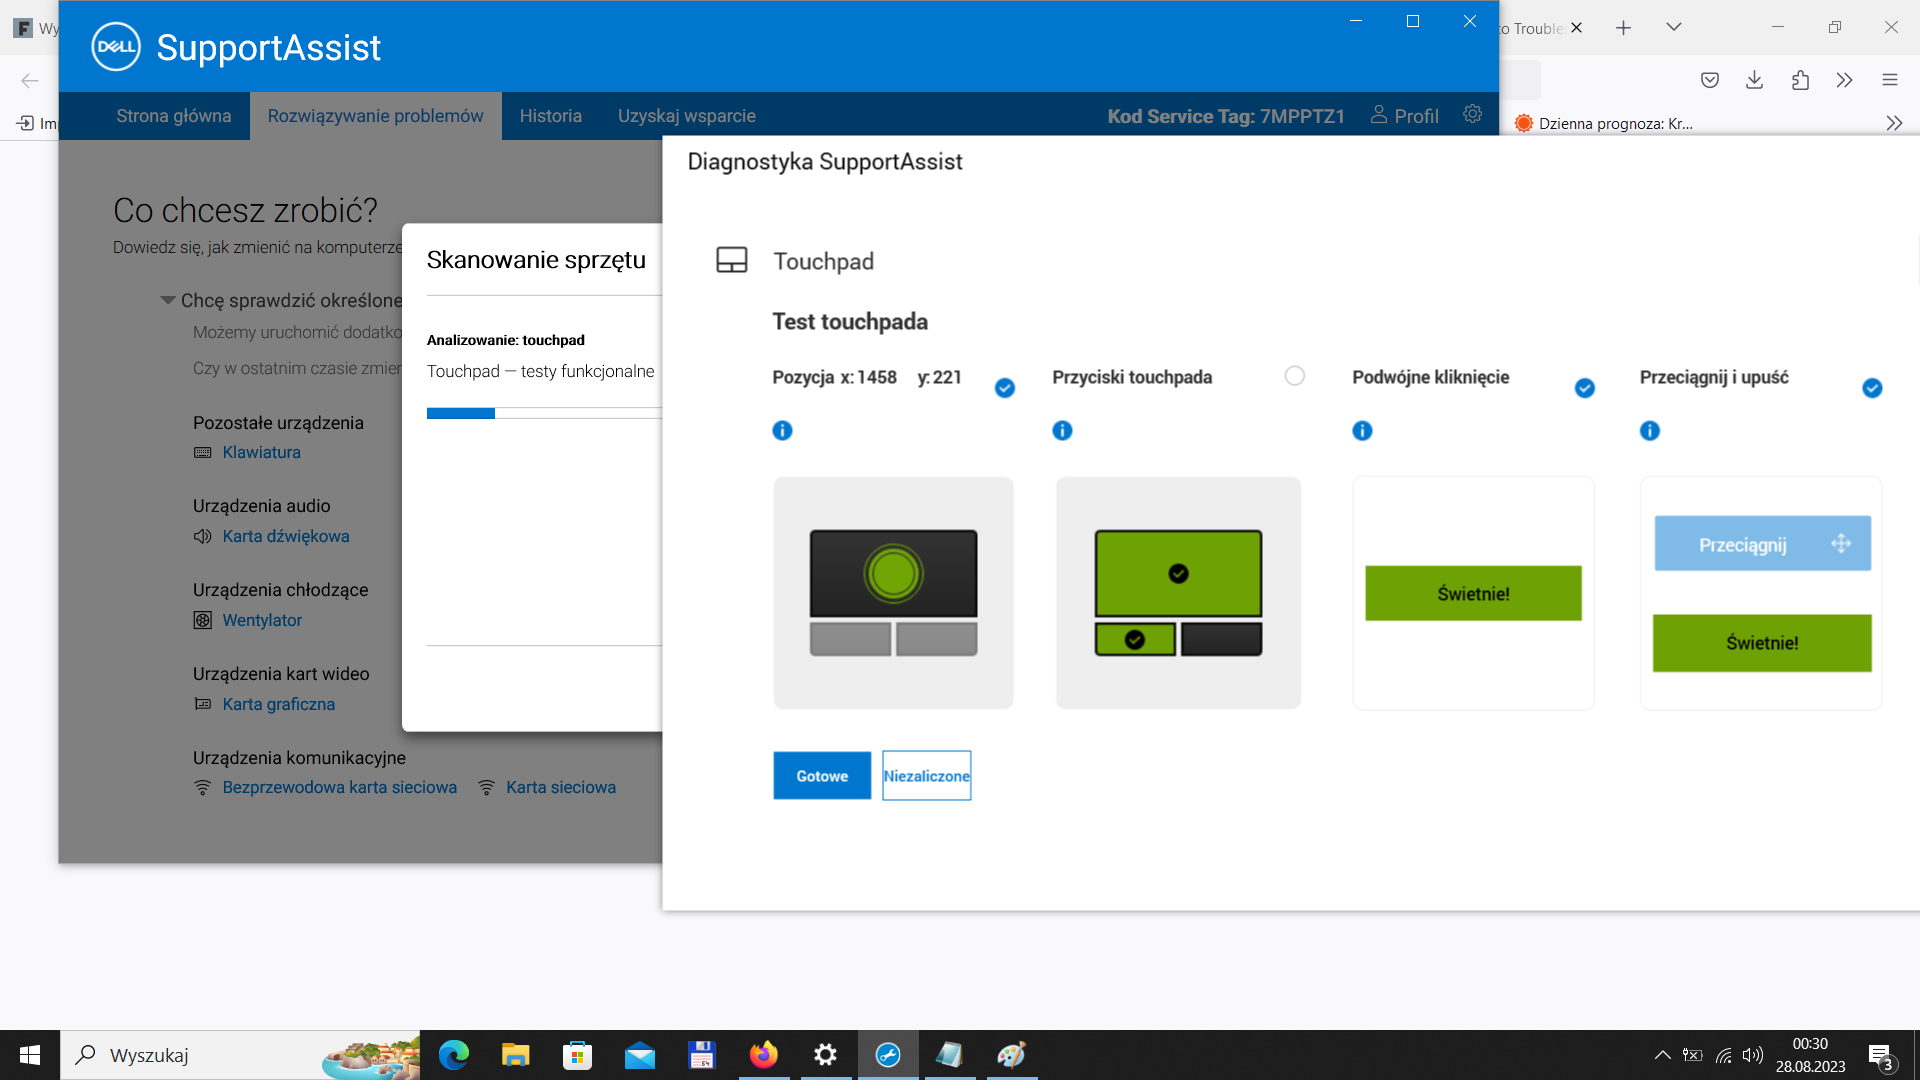The image size is (1920, 1080).
Task: Click the info icon under Pozycja
Action: coord(782,431)
